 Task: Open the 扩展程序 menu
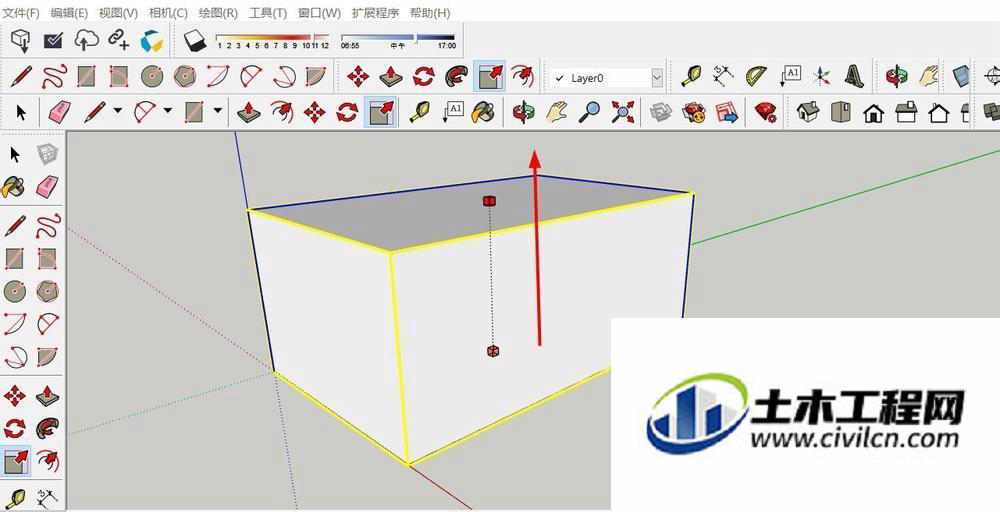pos(375,13)
